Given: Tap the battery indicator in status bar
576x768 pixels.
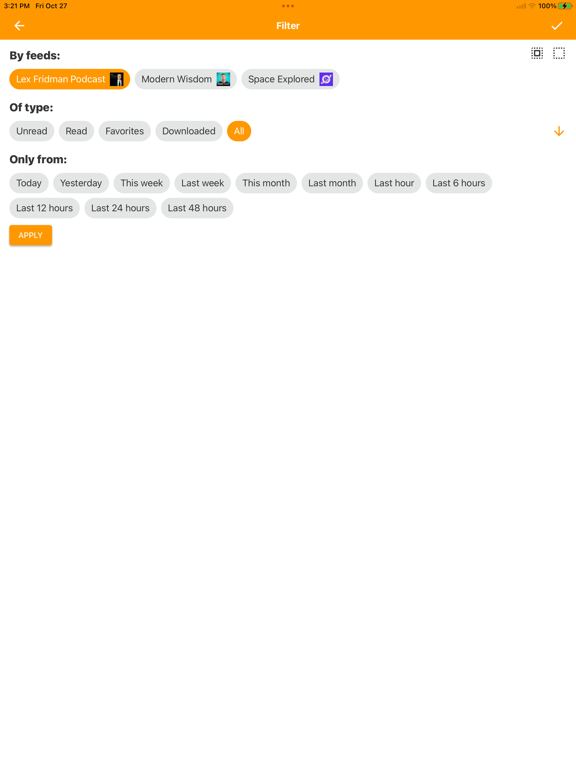Looking at the screenshot, I should pos(565,6).
